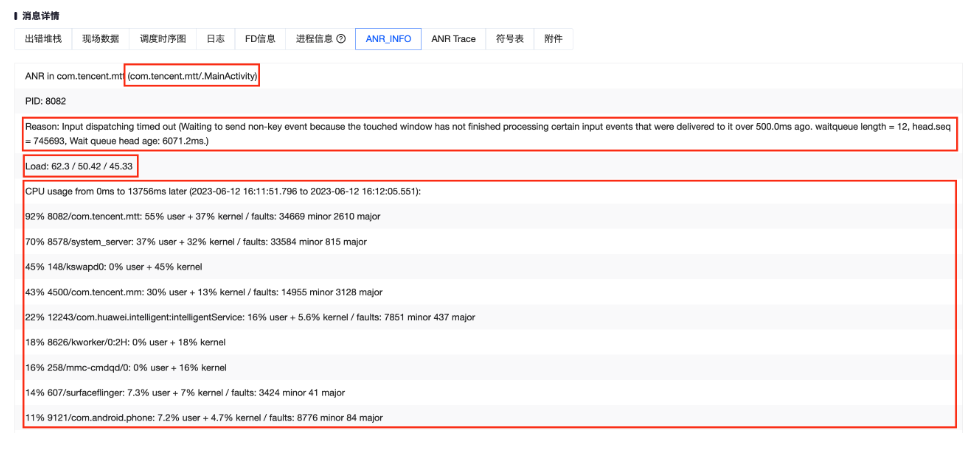
Task: Open the 进程信息 tab label
Action: tap(314, 39)
